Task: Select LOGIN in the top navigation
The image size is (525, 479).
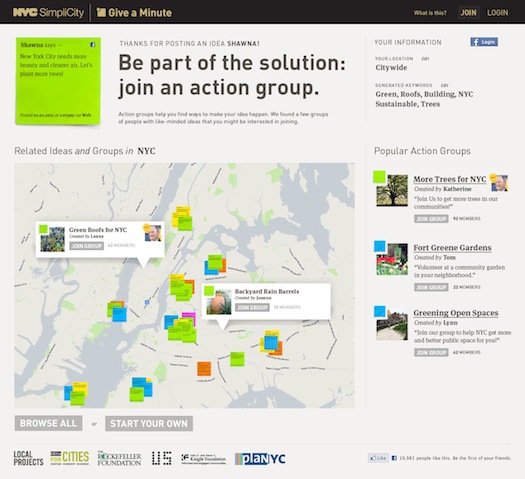Action: click(498, 13)
